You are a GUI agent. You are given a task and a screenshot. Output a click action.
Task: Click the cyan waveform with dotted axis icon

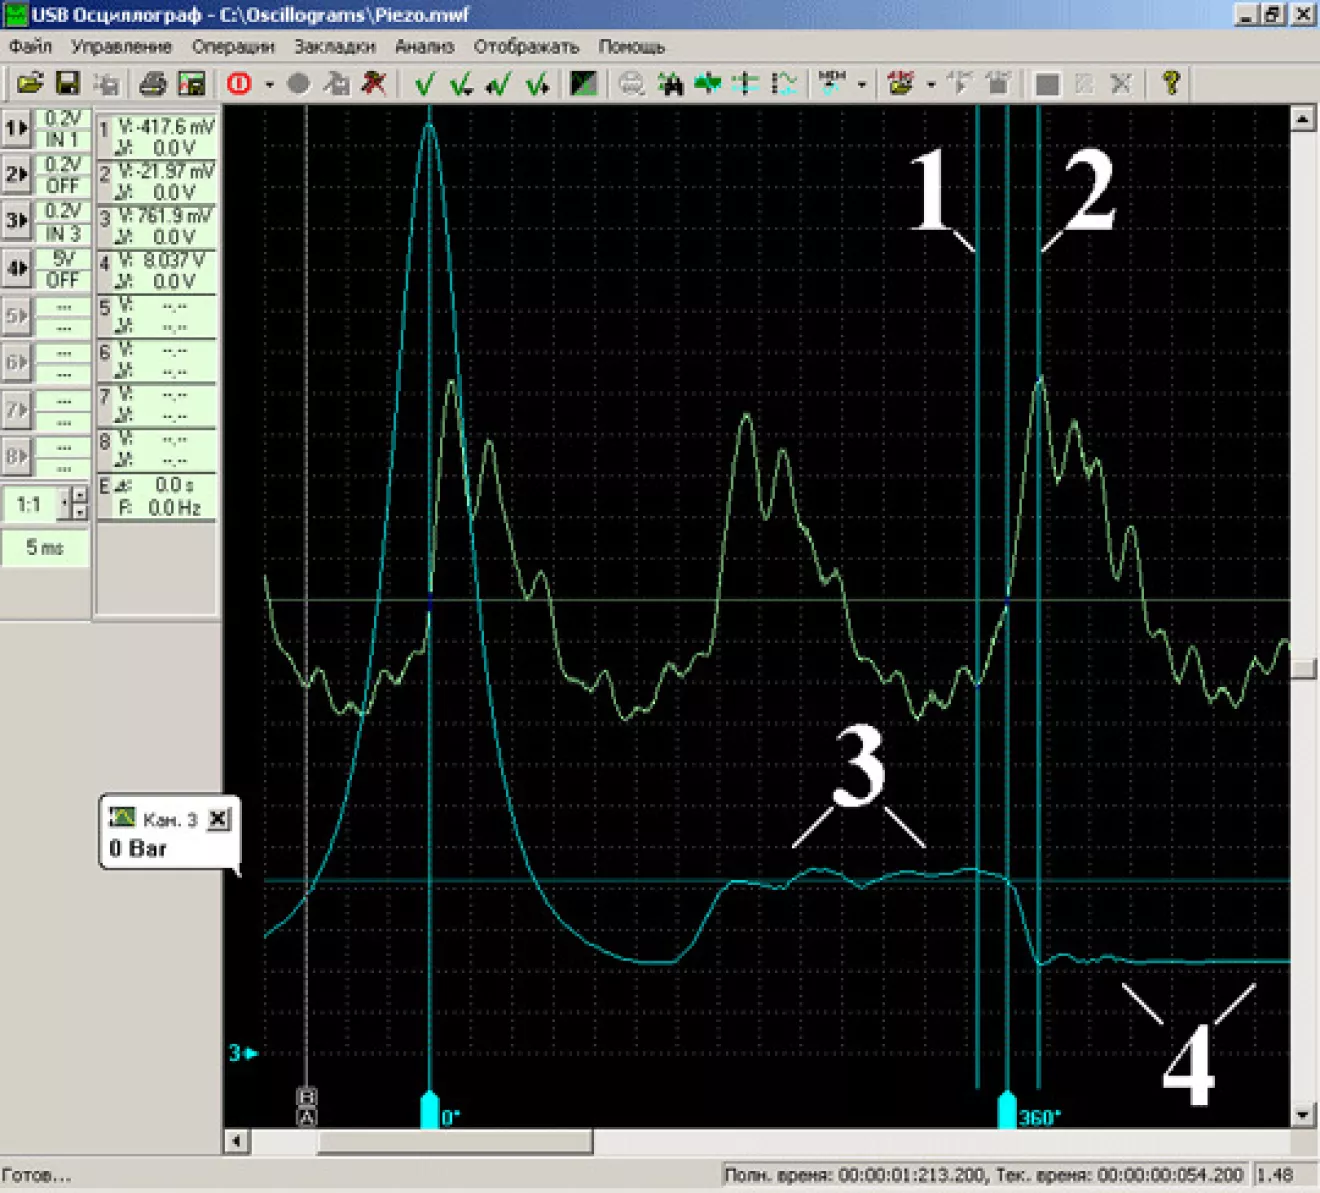point(784,84)
